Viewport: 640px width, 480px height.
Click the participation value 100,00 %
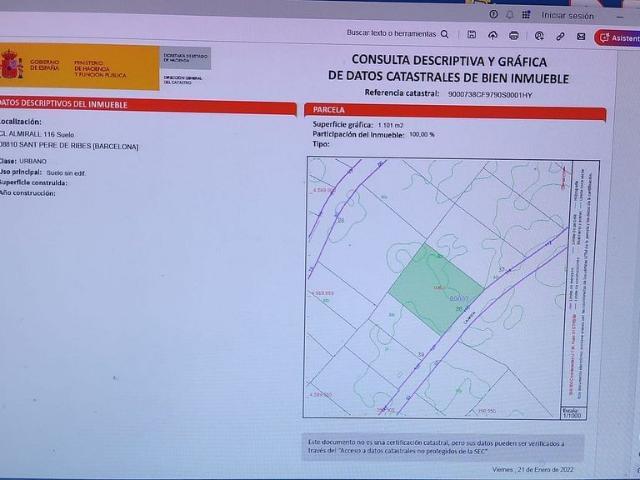(x=422, y=134)
